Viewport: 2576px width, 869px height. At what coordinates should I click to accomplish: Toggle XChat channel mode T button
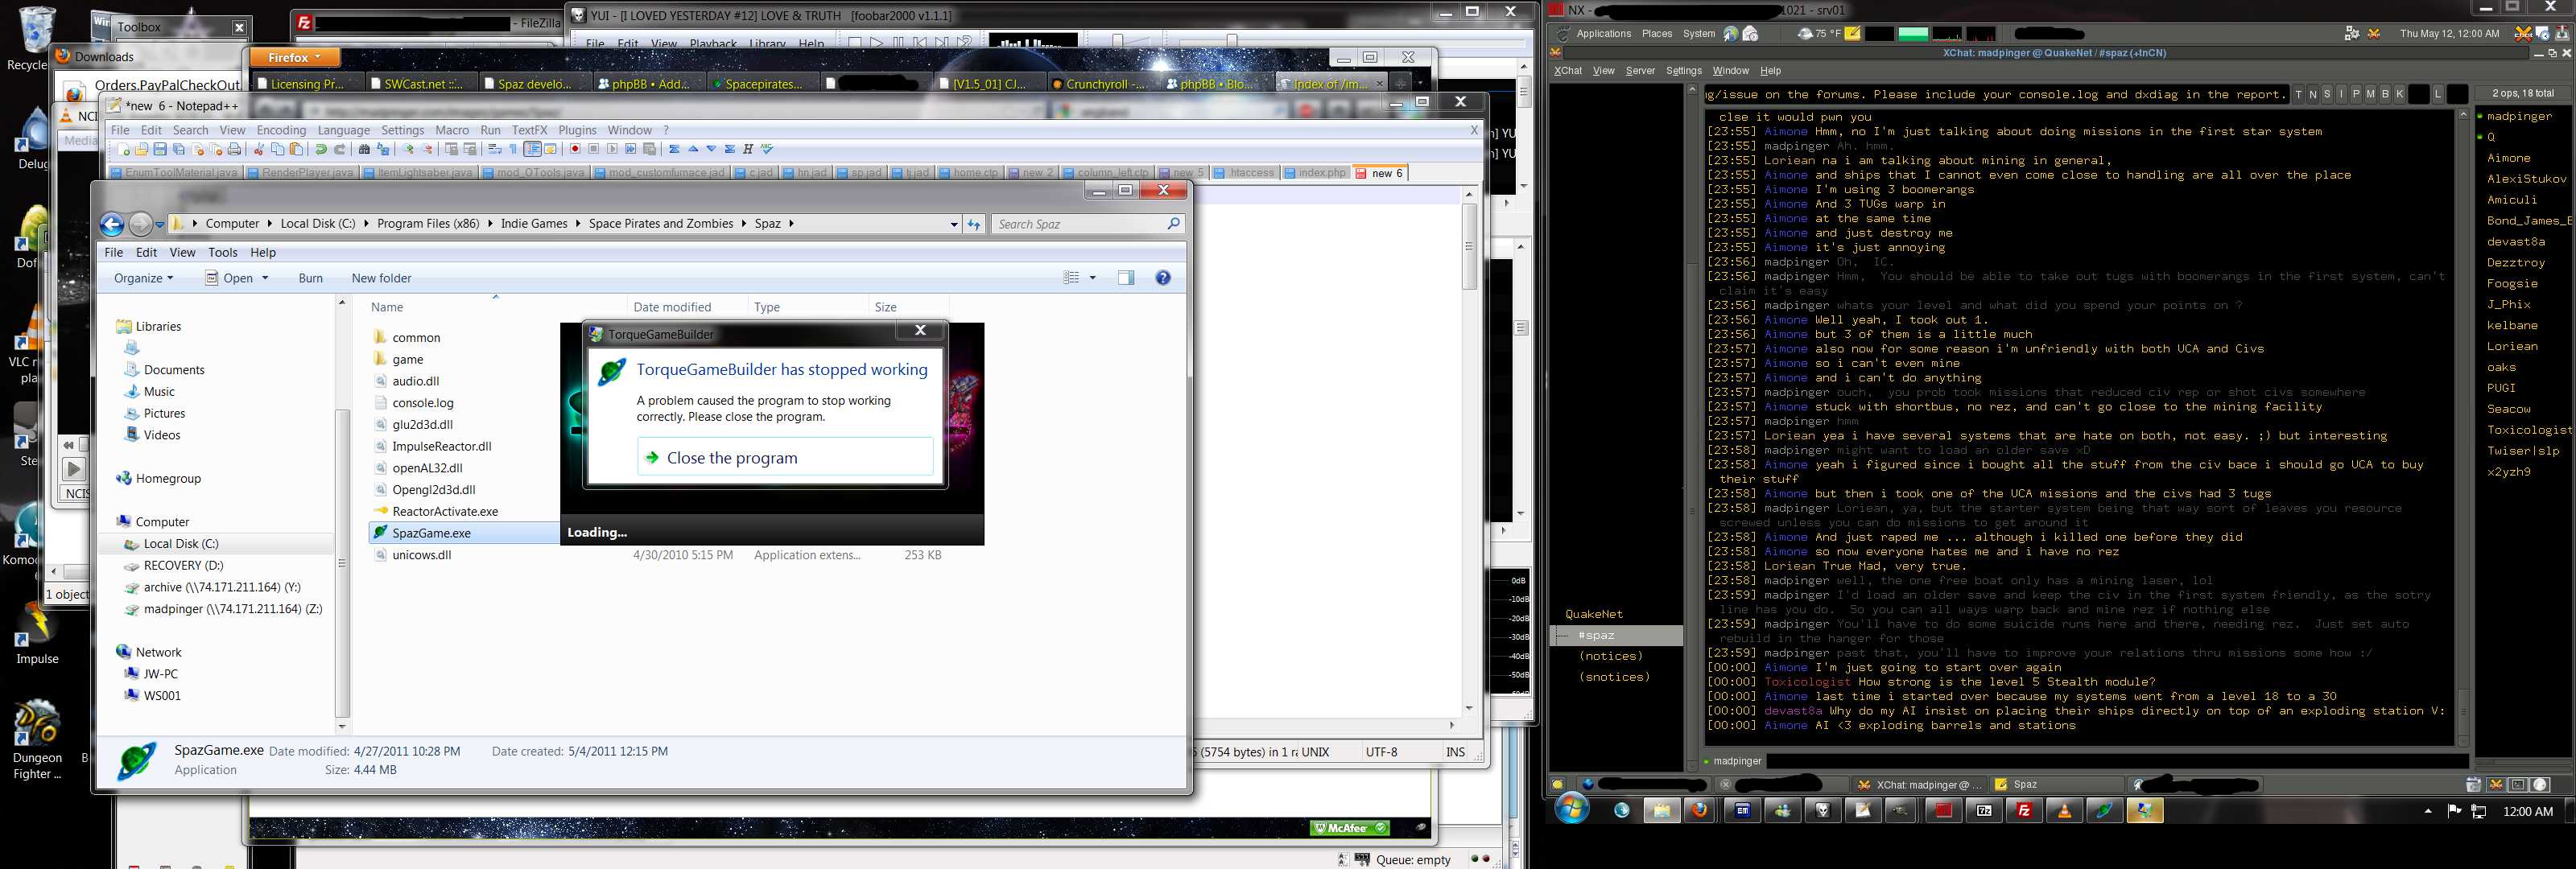pyautogui.click(x=2298, y=94)
